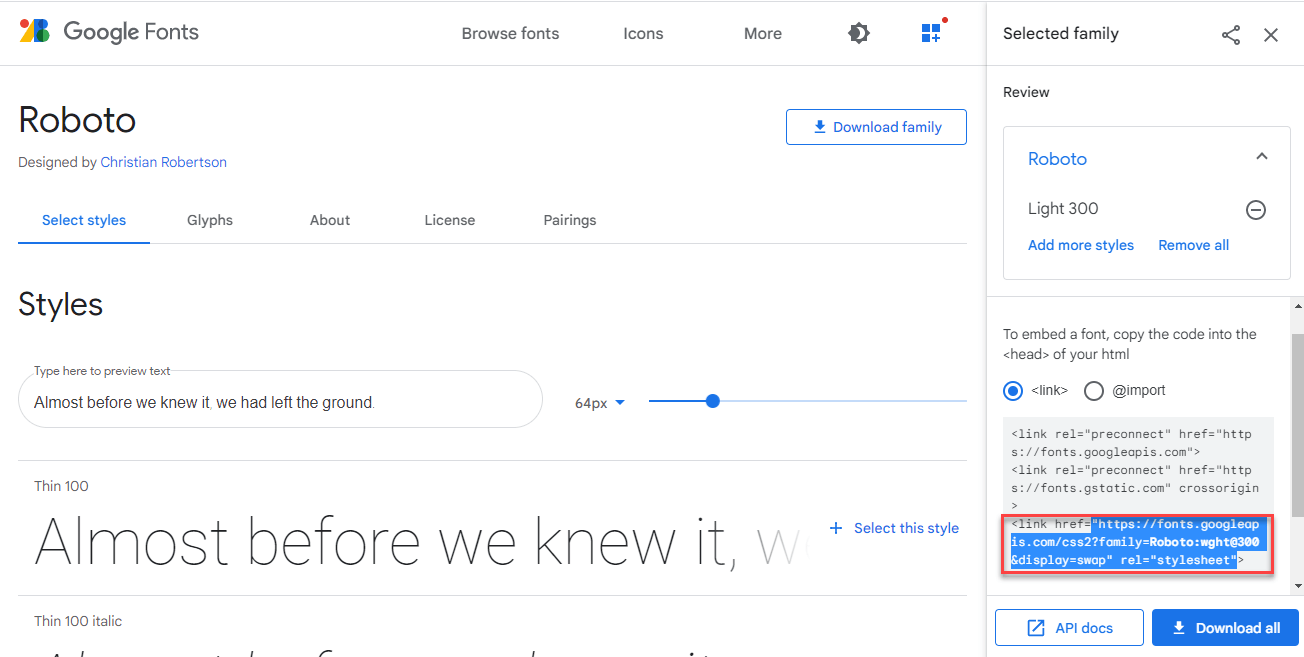Open the selected families grid icon
The width and height of the screenshot is (1304, 657).
click(932, 32)
